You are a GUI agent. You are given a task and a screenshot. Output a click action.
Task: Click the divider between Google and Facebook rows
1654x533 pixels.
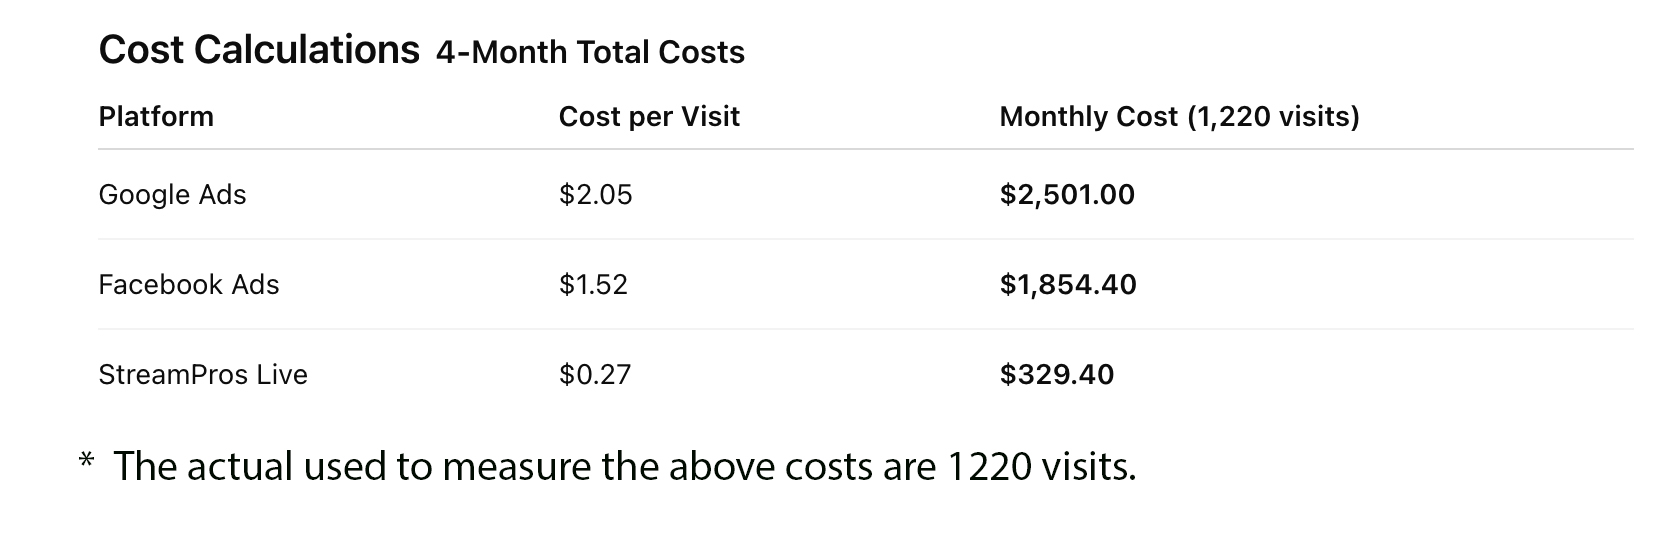865,239
